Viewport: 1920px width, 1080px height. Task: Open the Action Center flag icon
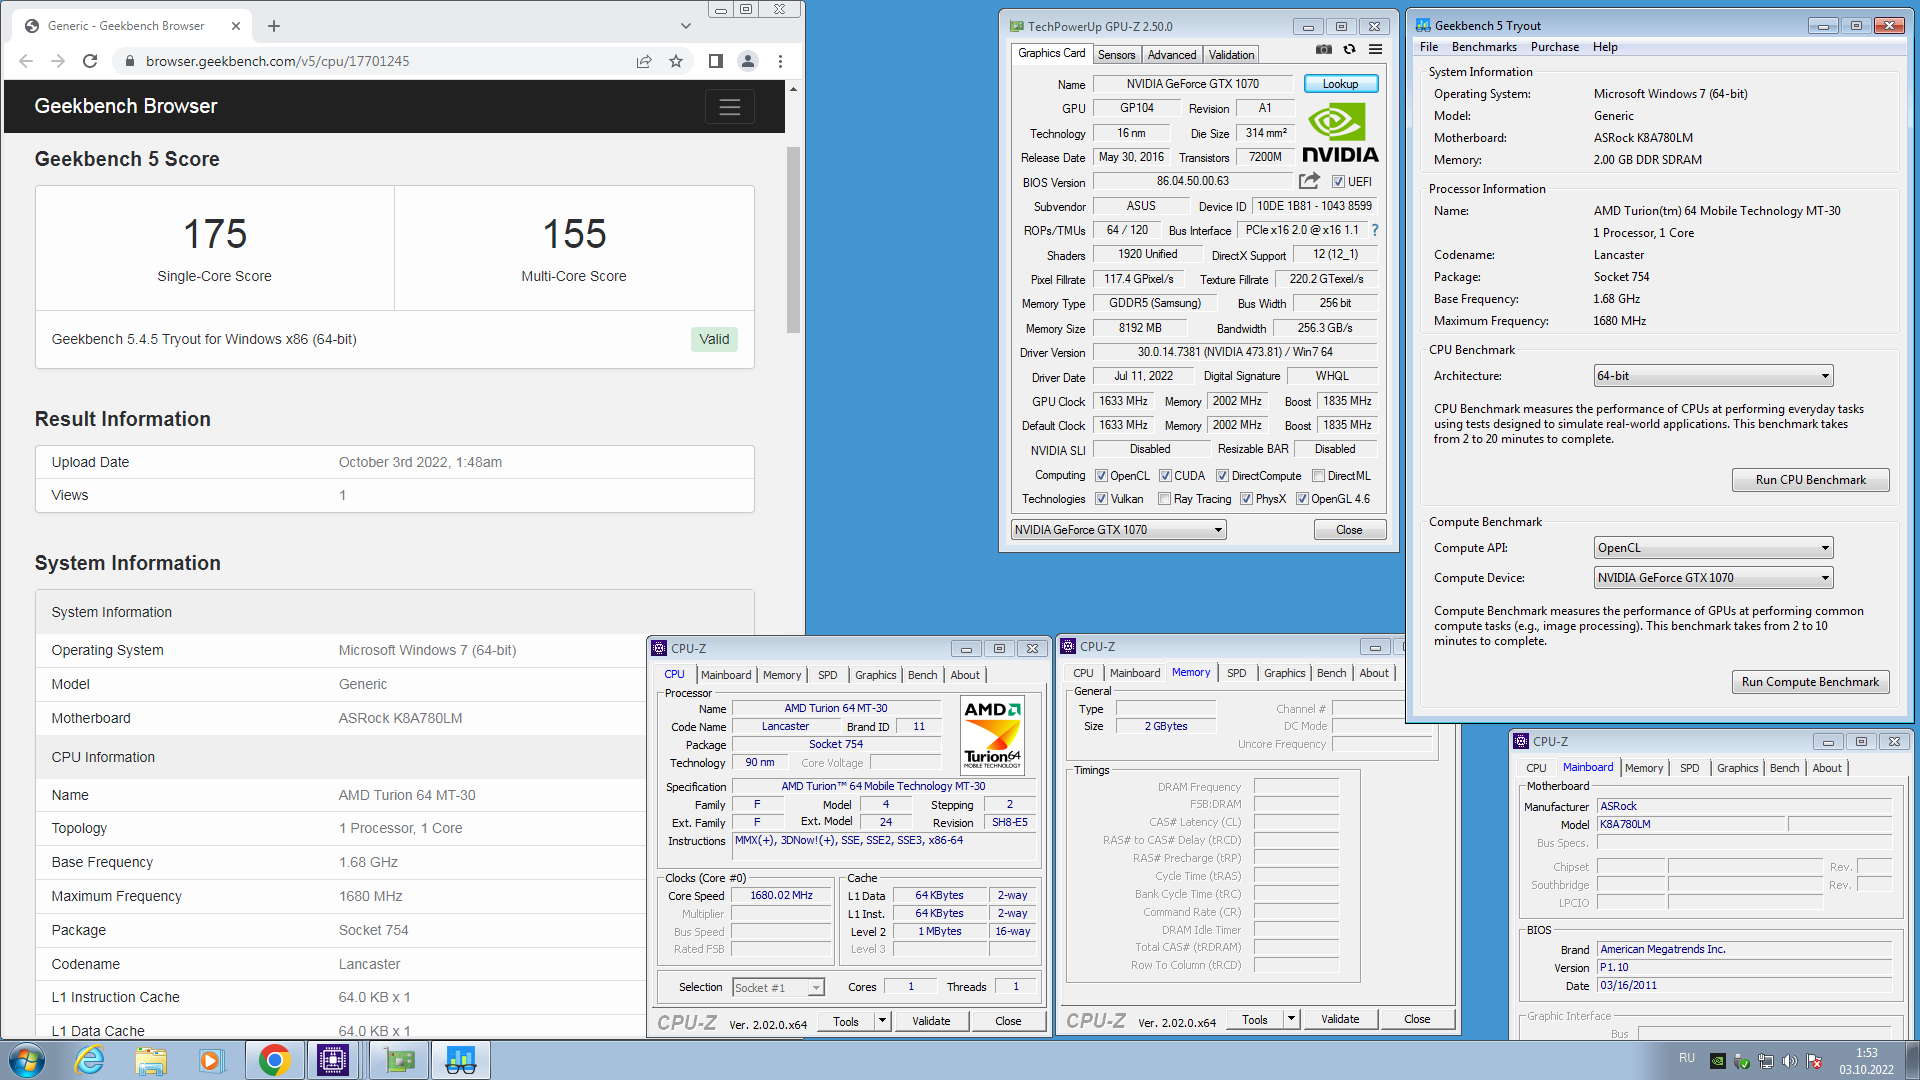pos(1813,1061)
